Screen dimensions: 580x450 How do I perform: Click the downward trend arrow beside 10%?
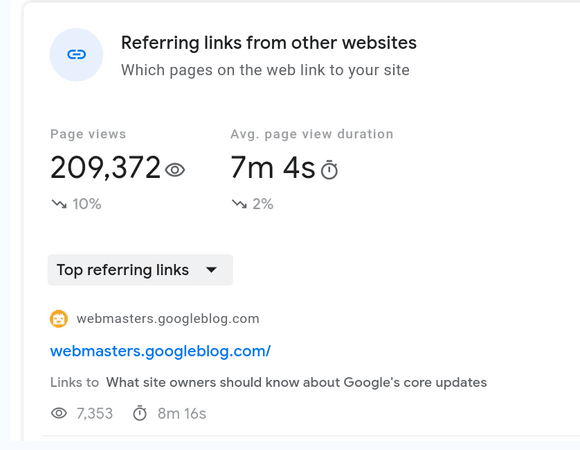[x=59, y=204]
